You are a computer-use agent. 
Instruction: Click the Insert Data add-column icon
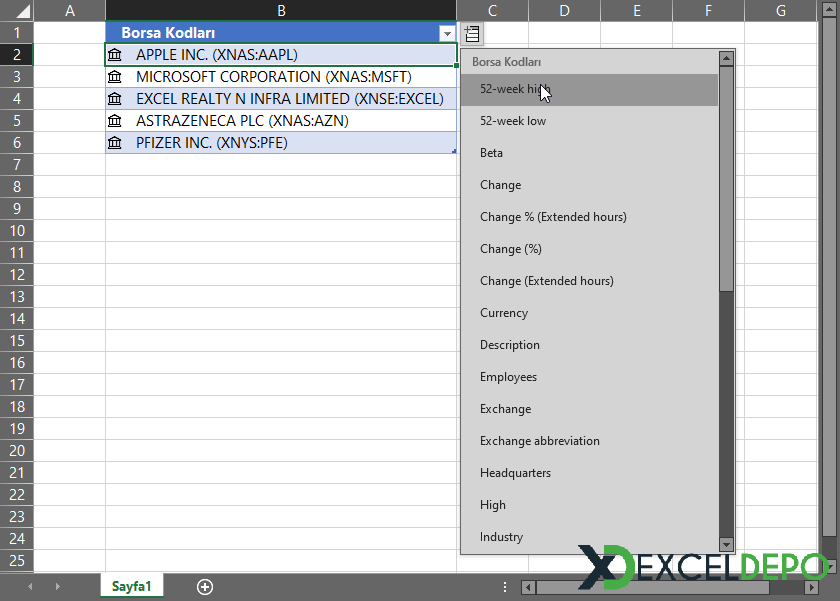472,34
